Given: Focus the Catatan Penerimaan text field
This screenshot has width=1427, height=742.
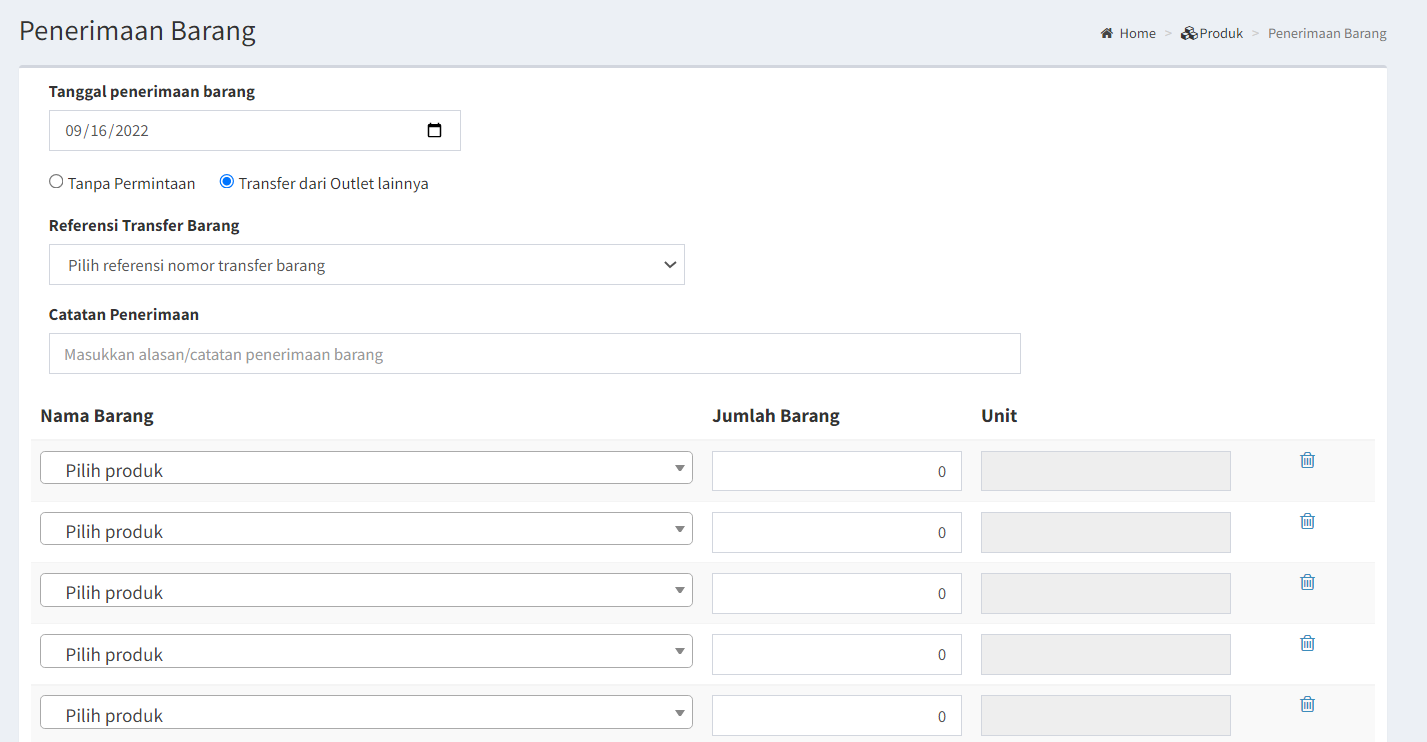Looking at the screenshot, I should pyautogui.click(x=535, y=354).
